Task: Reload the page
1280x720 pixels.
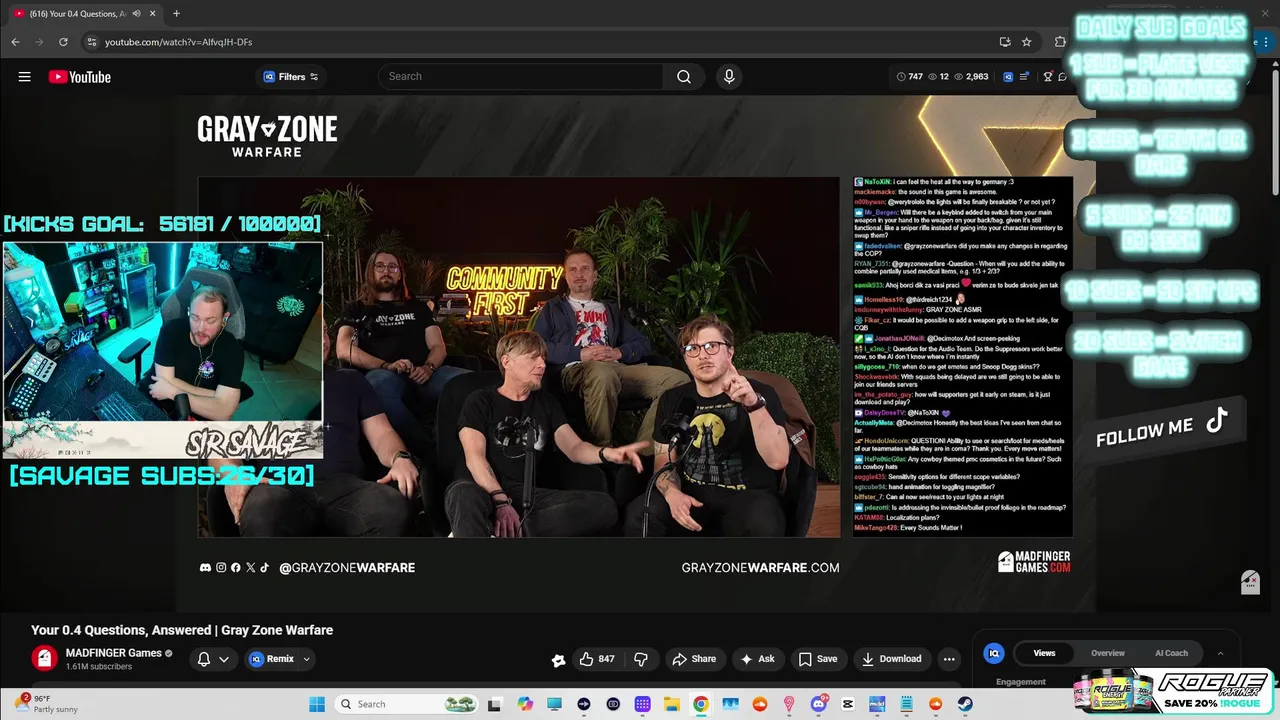Action: [x=63, y=42]
